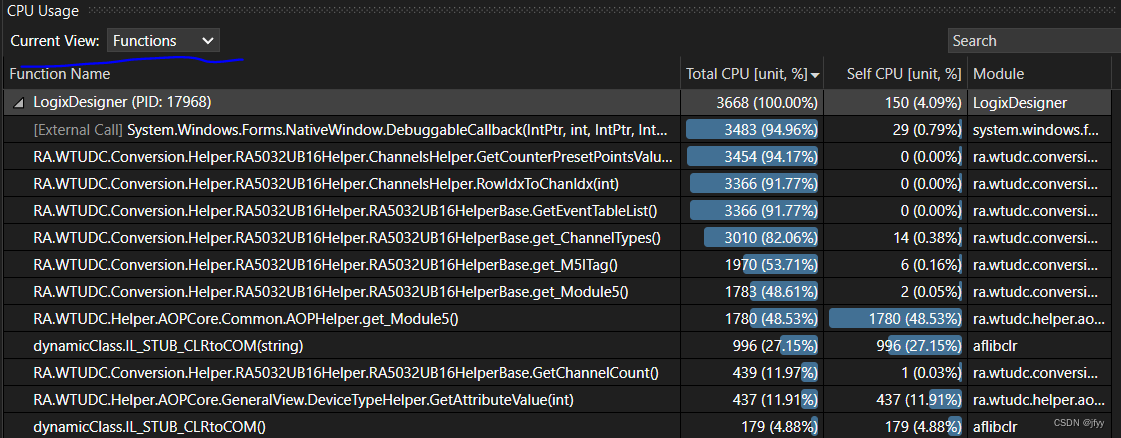Click the 437 (11.91%) Self CPU cell
1121x438 pixels.
tap(896, 400)
